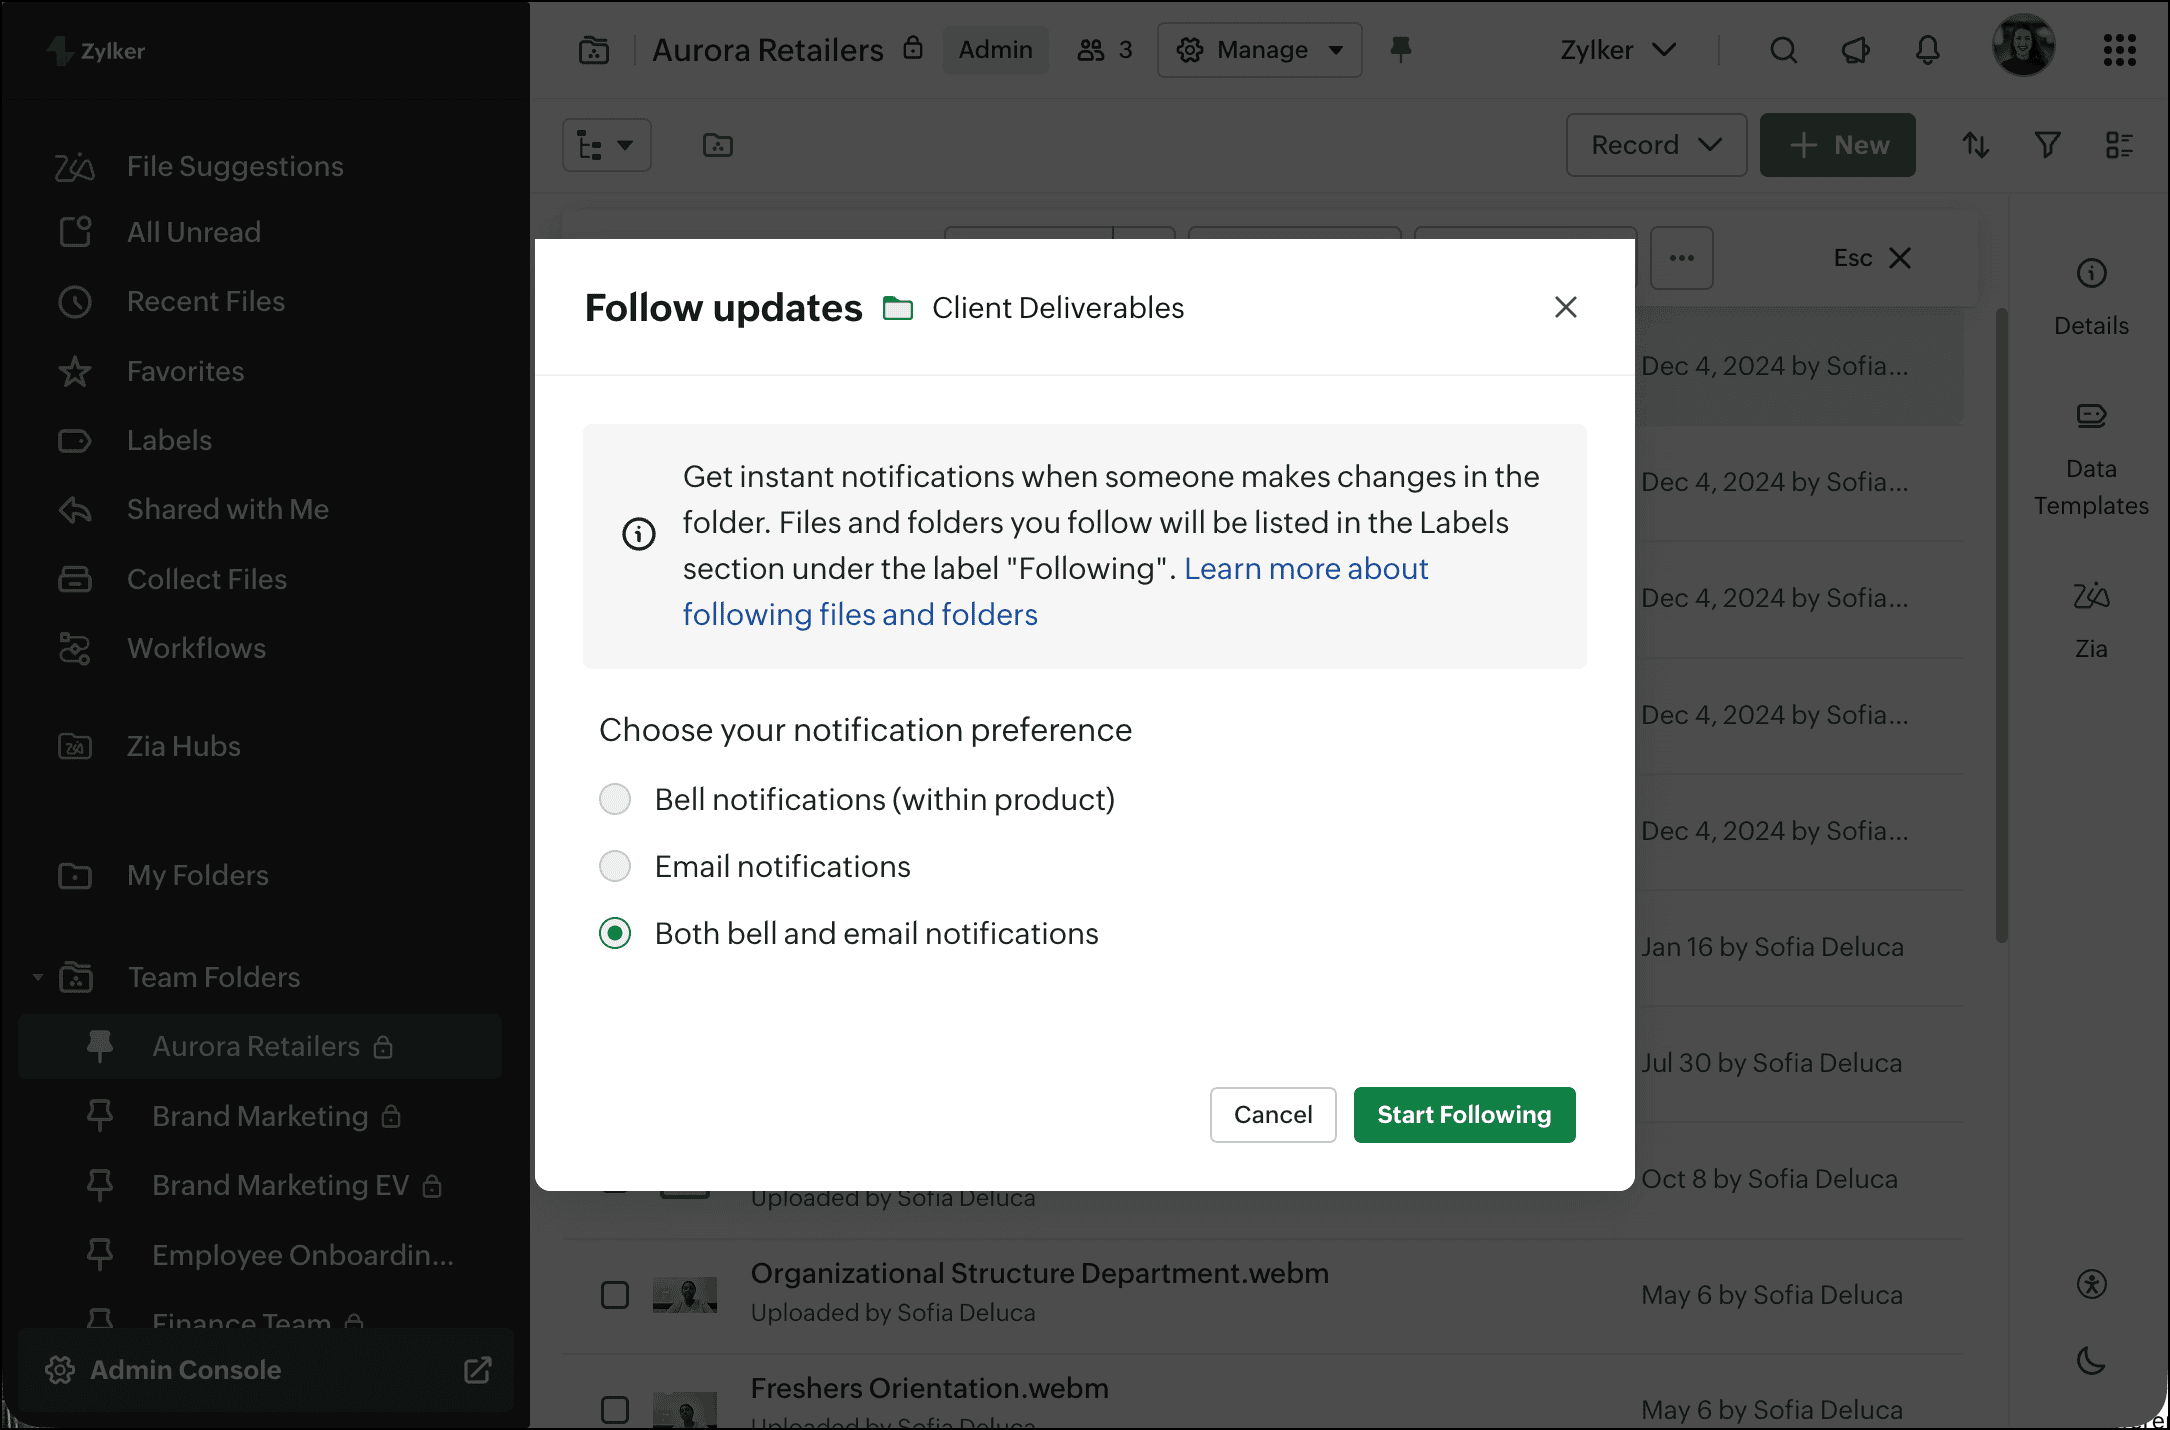Open the Record dropdown

1655,145
